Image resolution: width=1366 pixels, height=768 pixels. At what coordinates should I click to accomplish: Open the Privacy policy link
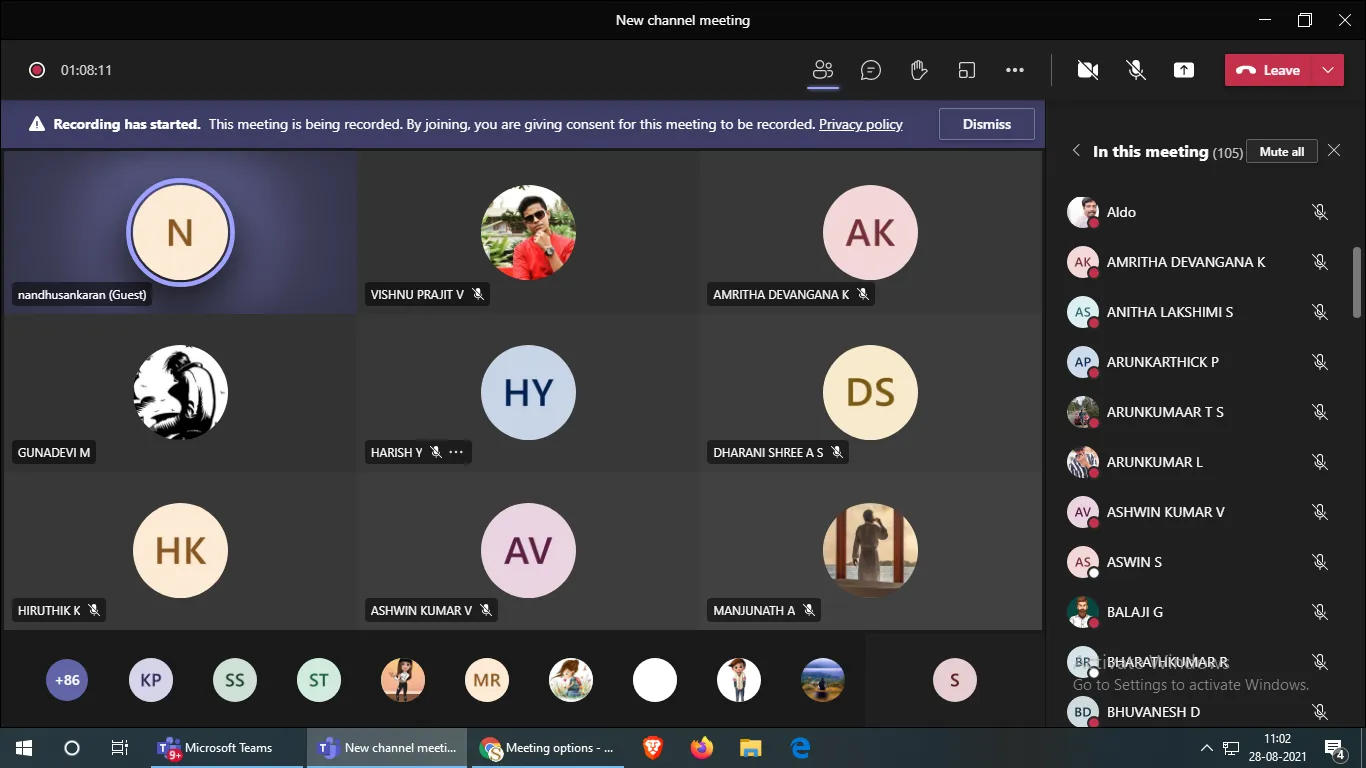tap(860, 124)
